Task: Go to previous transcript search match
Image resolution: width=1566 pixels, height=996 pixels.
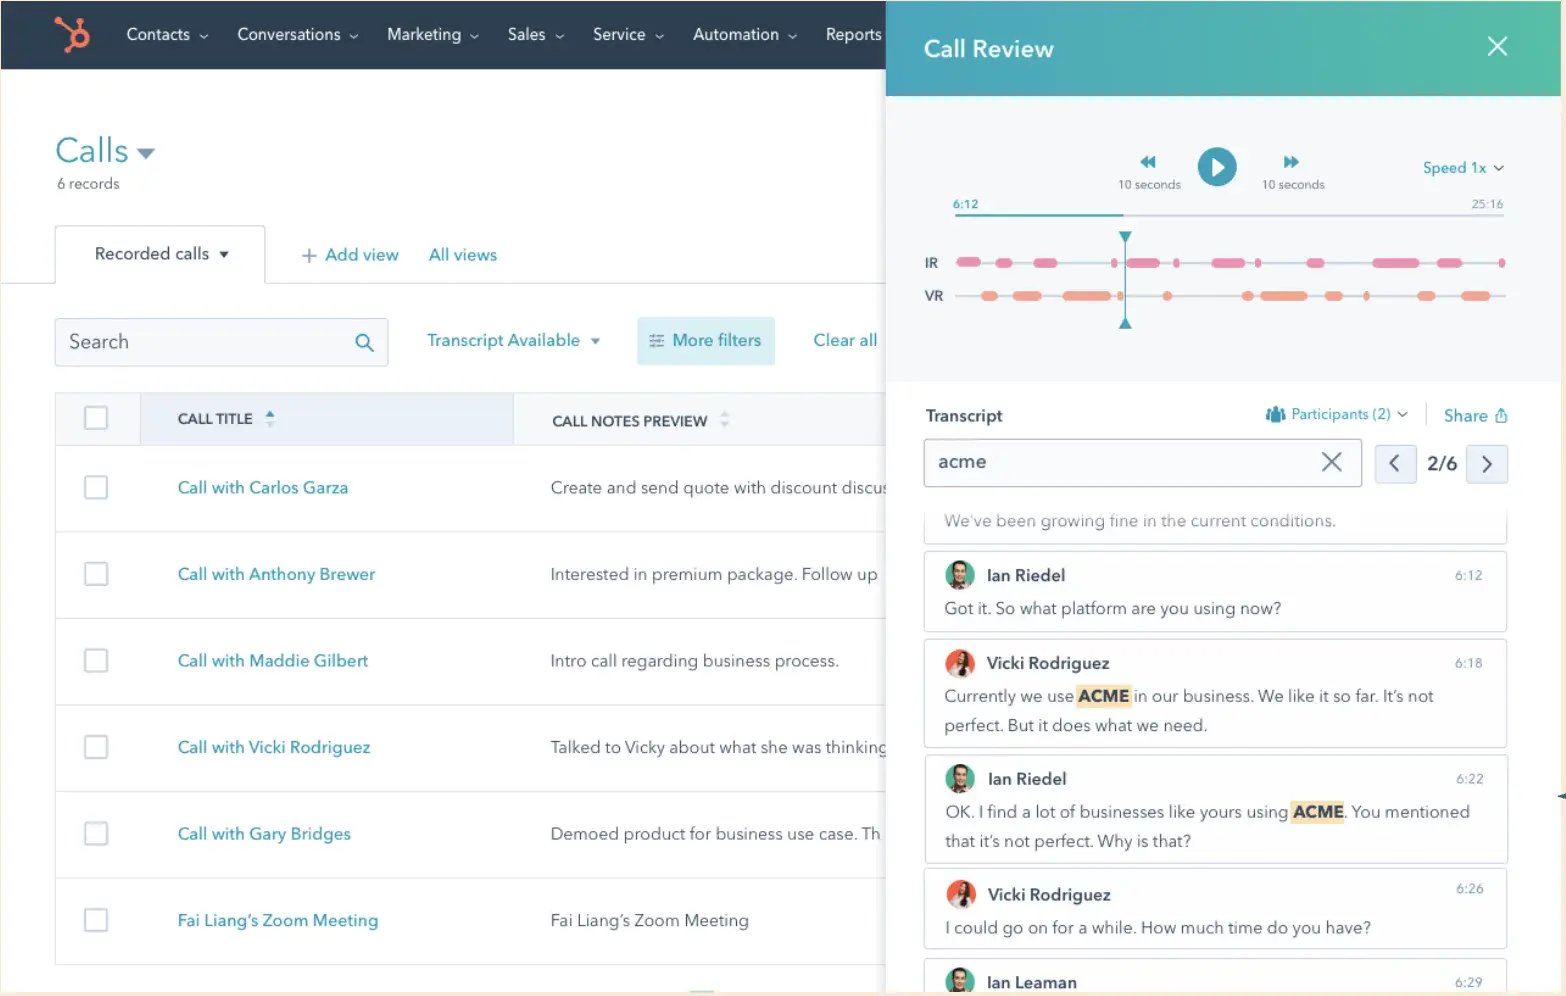Action: tap(1395, 464)
